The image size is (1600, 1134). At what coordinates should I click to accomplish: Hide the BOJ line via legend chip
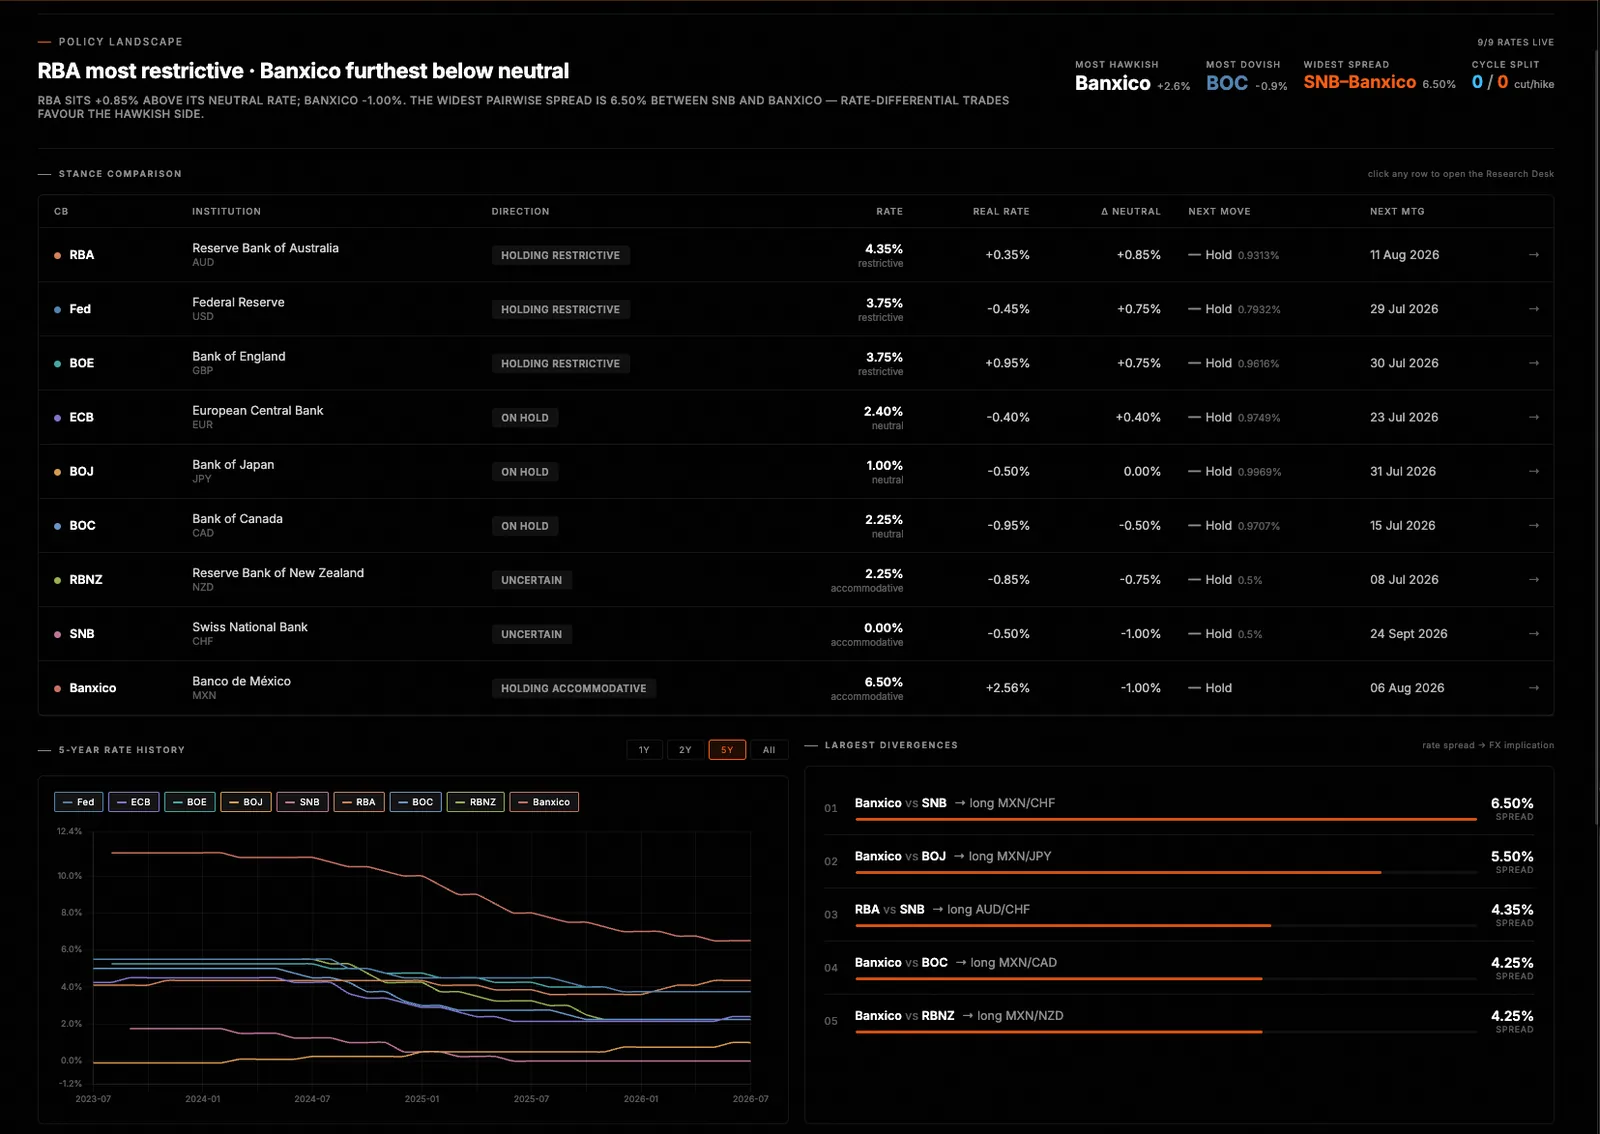(x=246, y=802)
